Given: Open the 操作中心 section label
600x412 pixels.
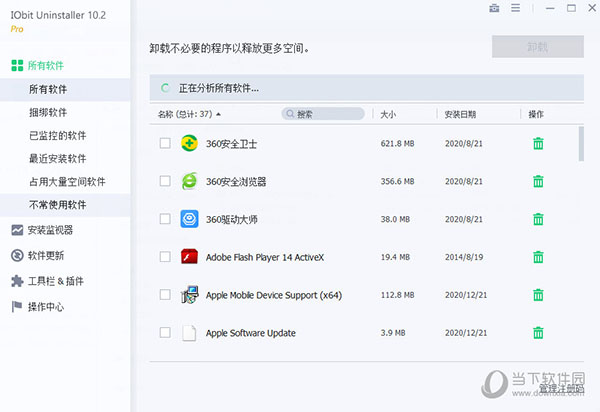Looking at the screenshot, I should pyautogui.click(x=46, y=307).
